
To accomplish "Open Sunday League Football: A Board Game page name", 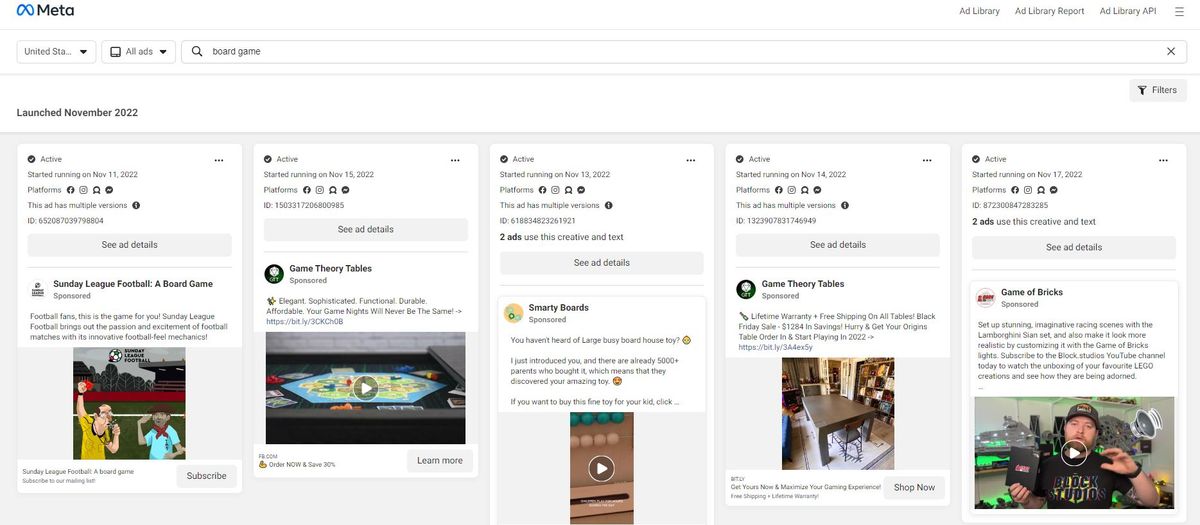I will pyautogui.click(x=133, y=284).
